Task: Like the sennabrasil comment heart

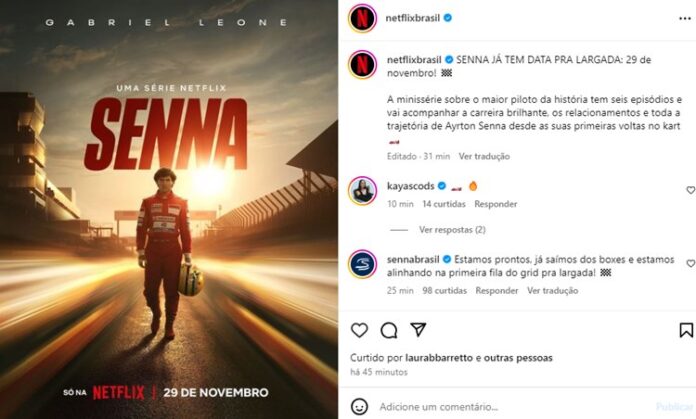Action: tap(691, 263)
